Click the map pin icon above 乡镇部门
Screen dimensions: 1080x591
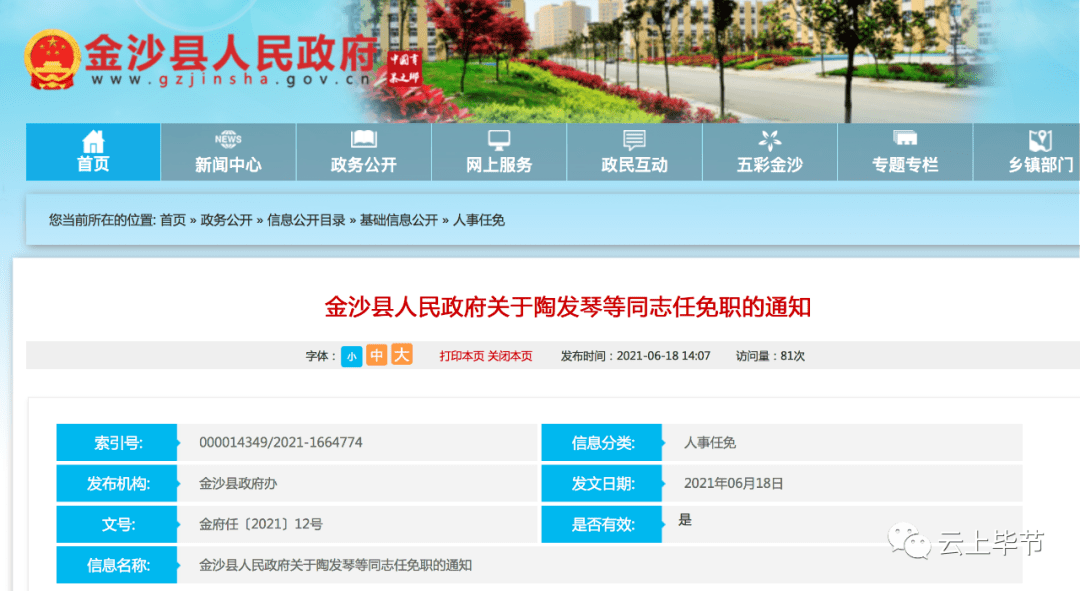tap(1040, 141)
